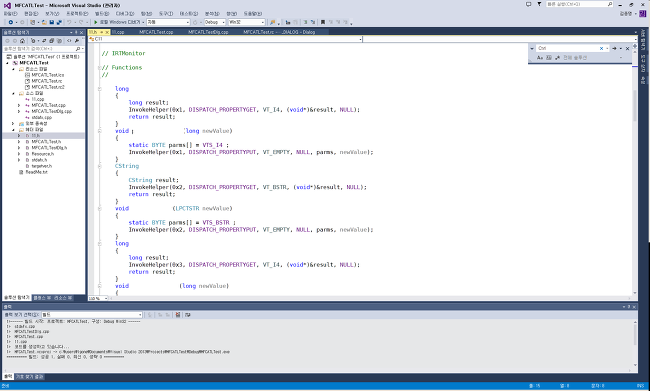This screenshot has height=391, width=650.
Task: Click the green Start Debugging play icon
Action: 96,22
